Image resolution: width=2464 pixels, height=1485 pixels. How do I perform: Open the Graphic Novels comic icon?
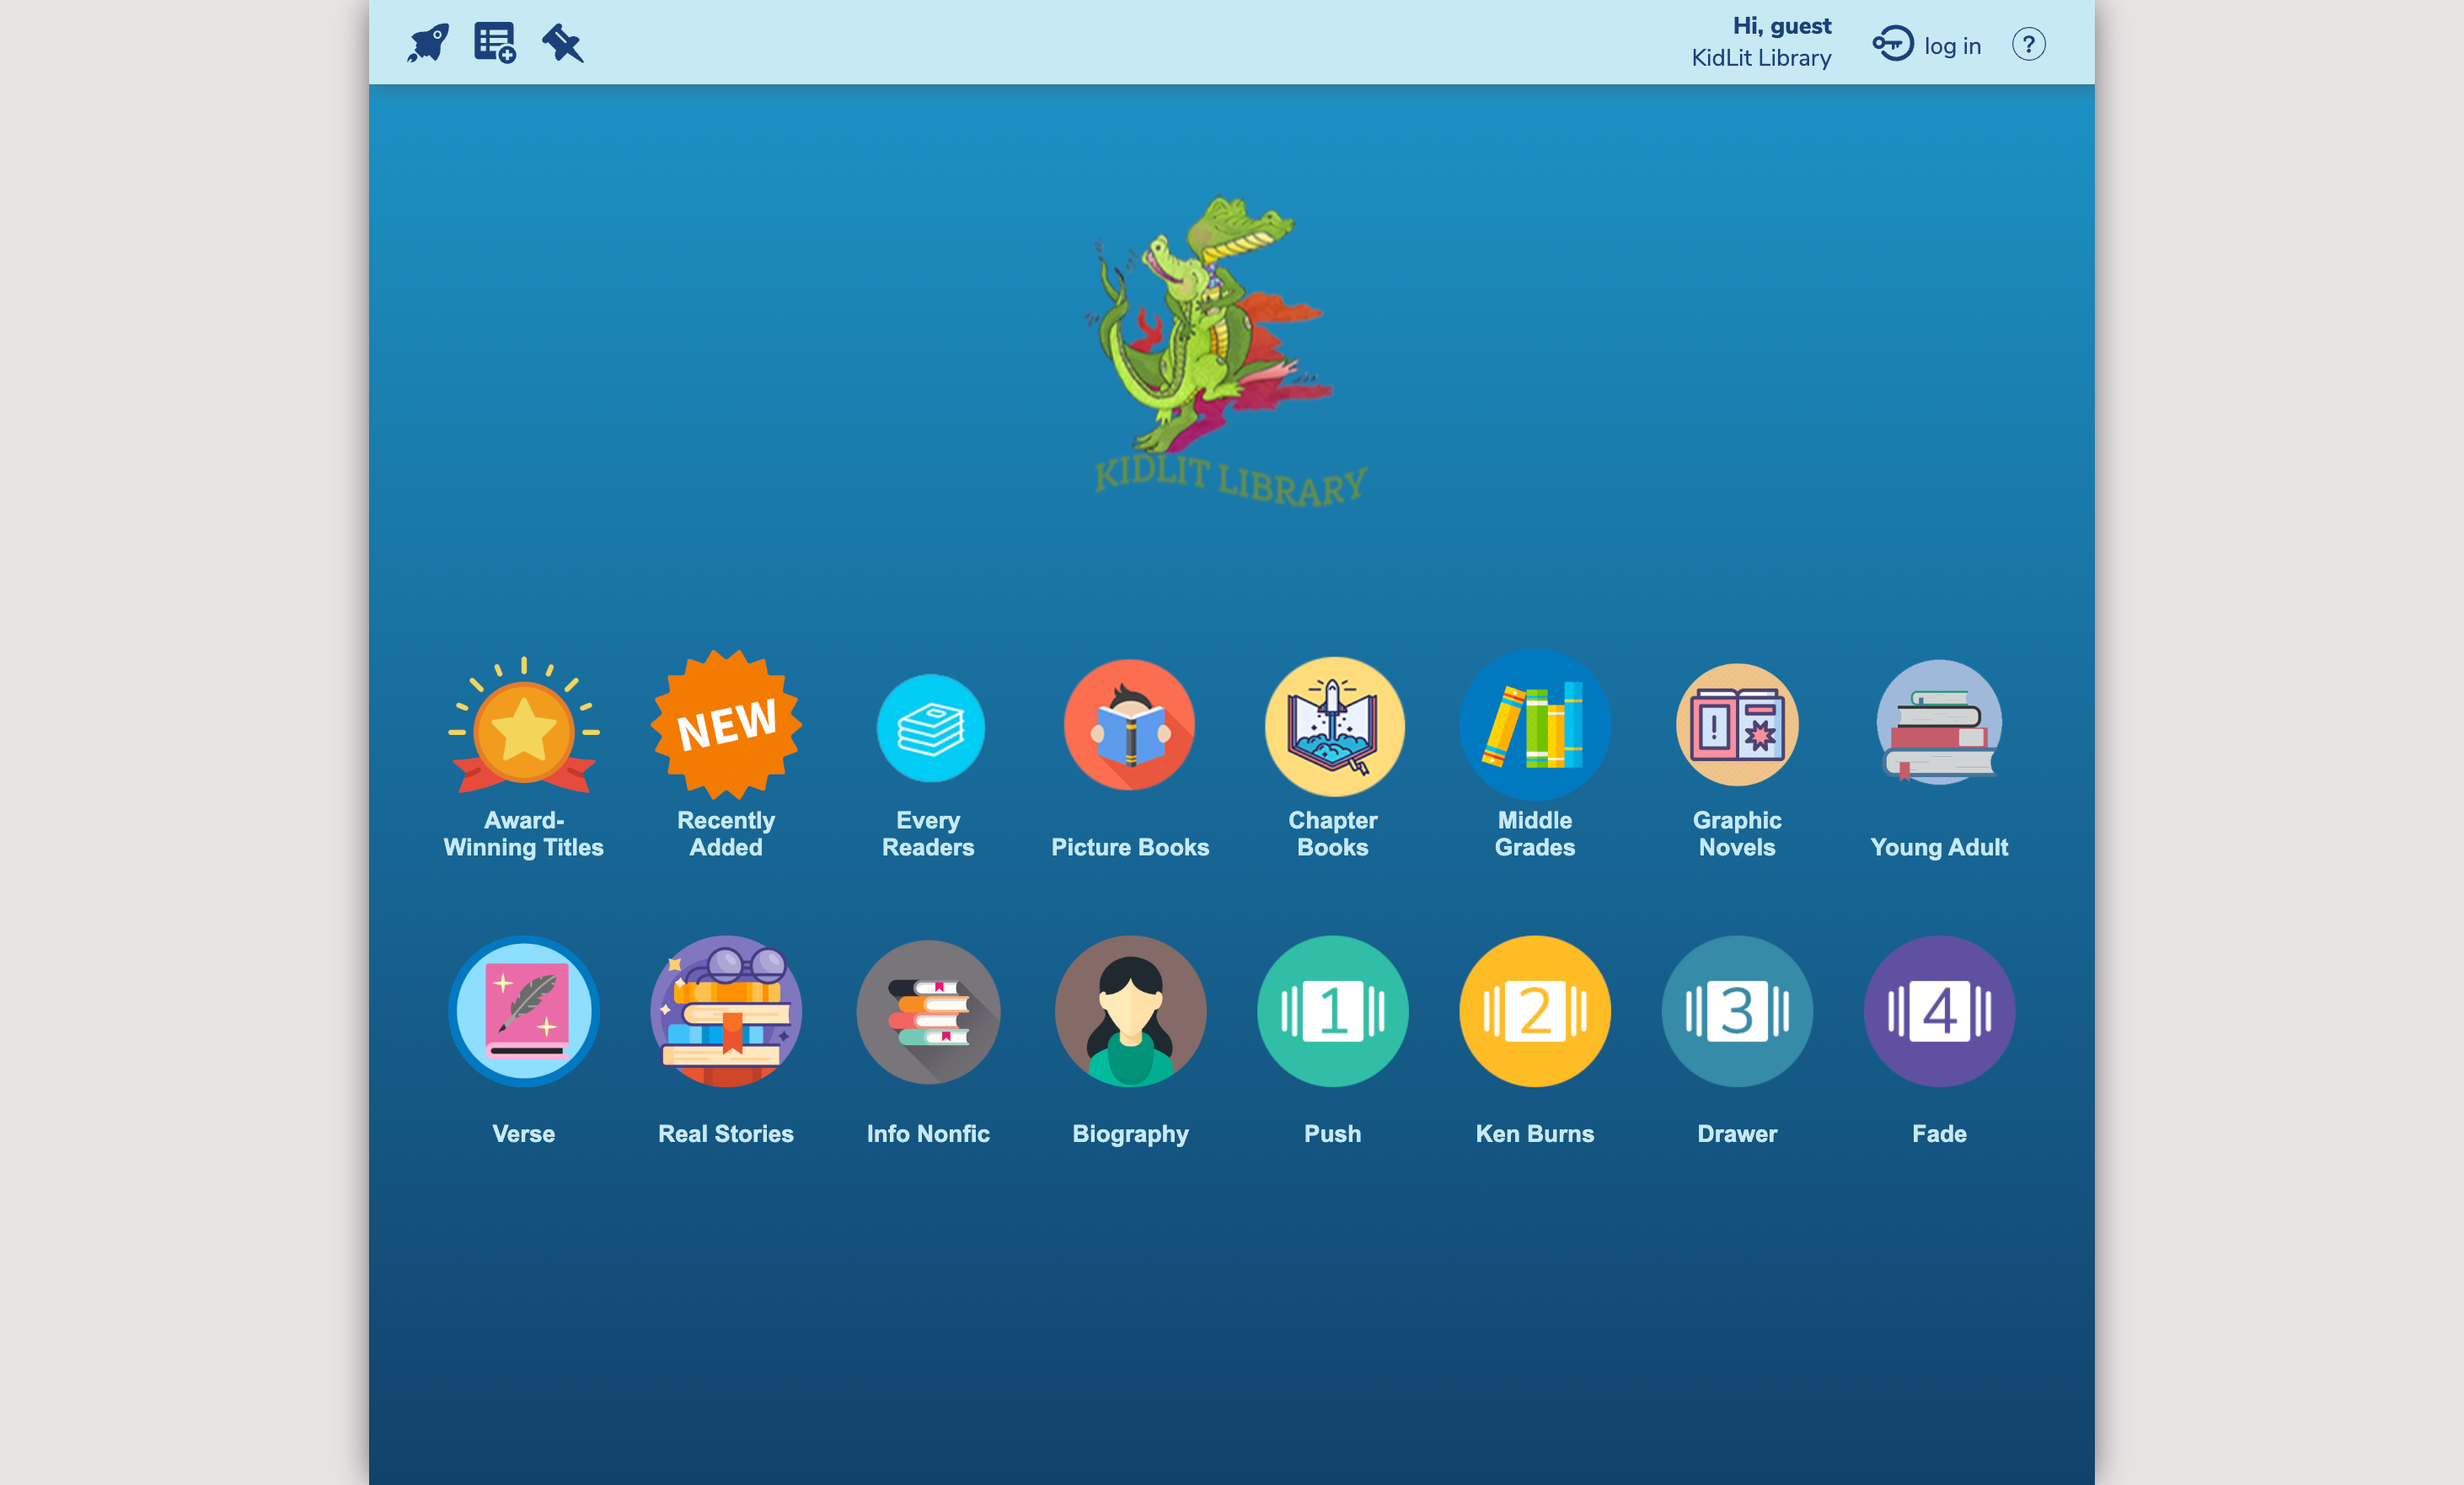[1737, 725]
